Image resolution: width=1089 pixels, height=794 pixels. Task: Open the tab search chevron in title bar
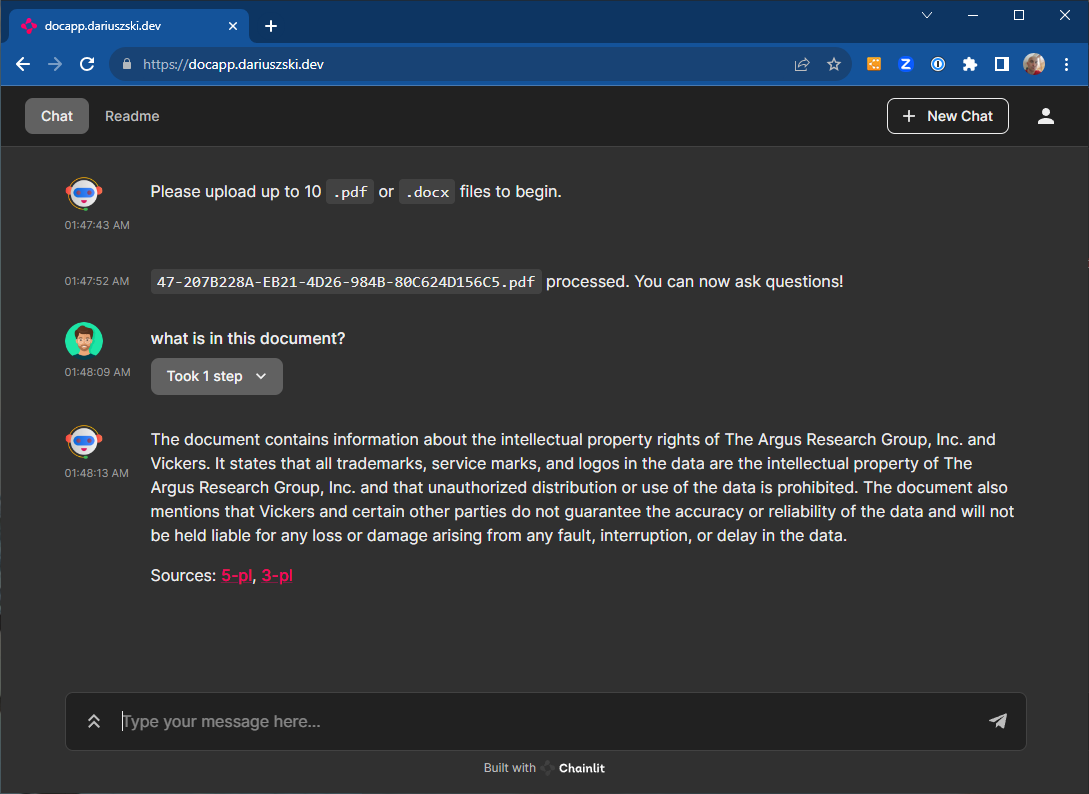click(927, 15)
